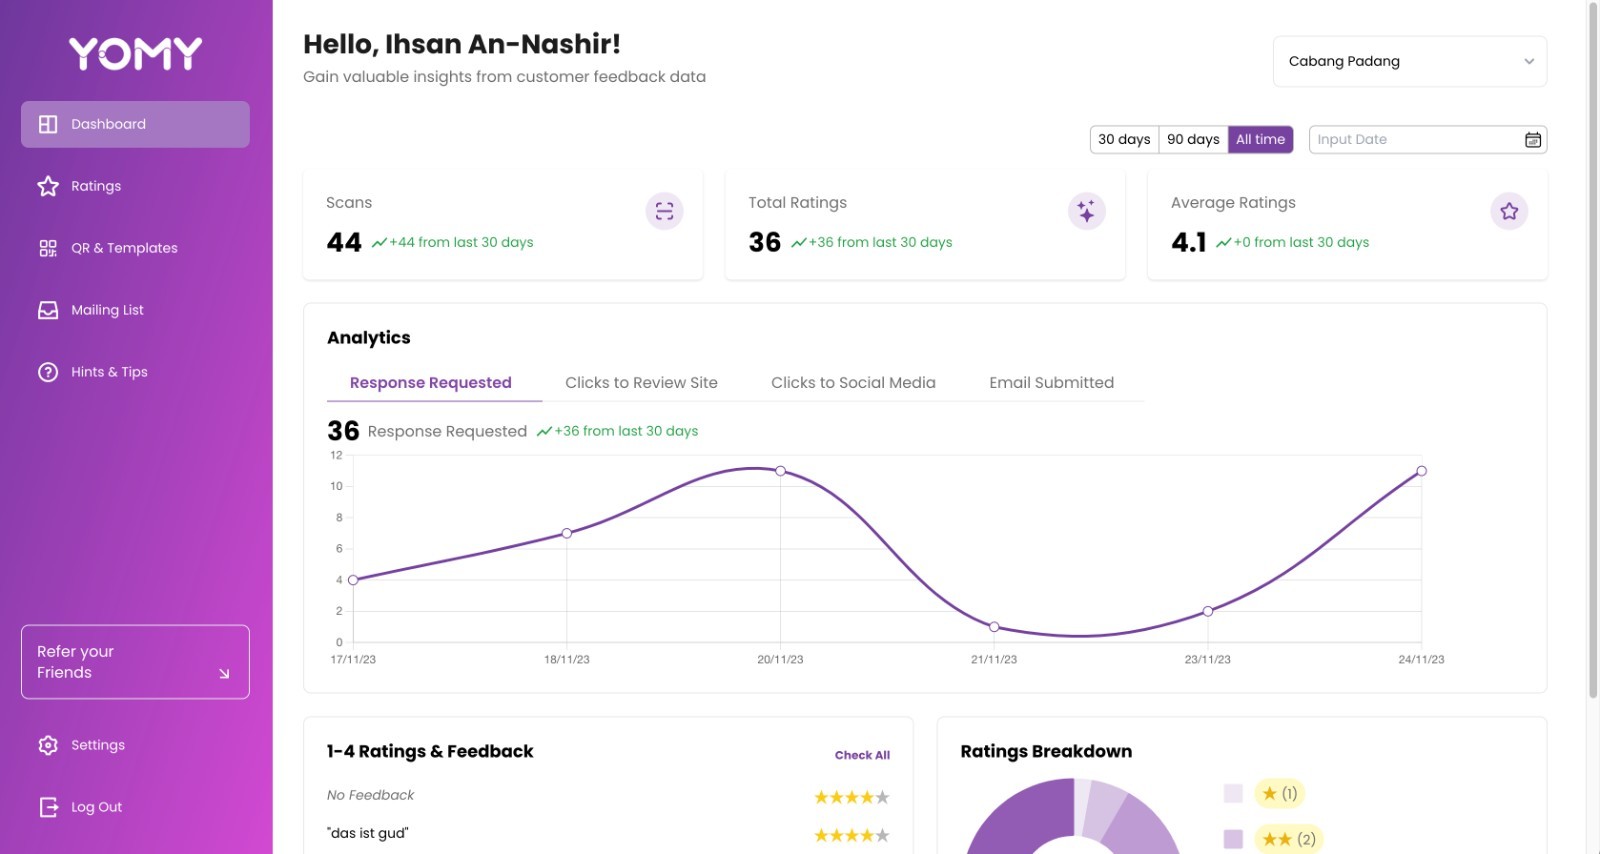Switch to Email Submitted tab
Viewport: 1600px width, 854px height.
tap(1051, 383)
